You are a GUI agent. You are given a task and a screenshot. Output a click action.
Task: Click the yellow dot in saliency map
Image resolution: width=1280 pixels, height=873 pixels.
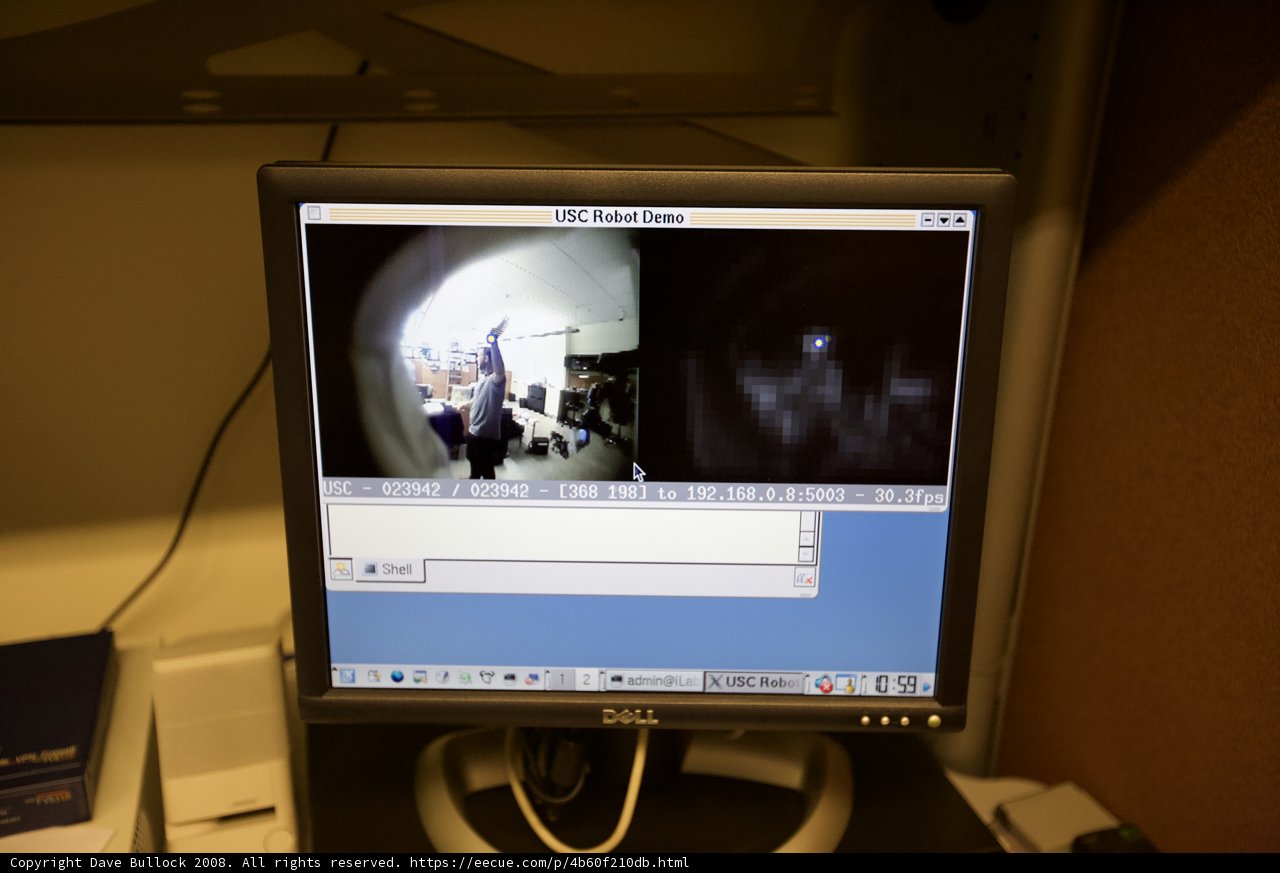click(819, 342)
